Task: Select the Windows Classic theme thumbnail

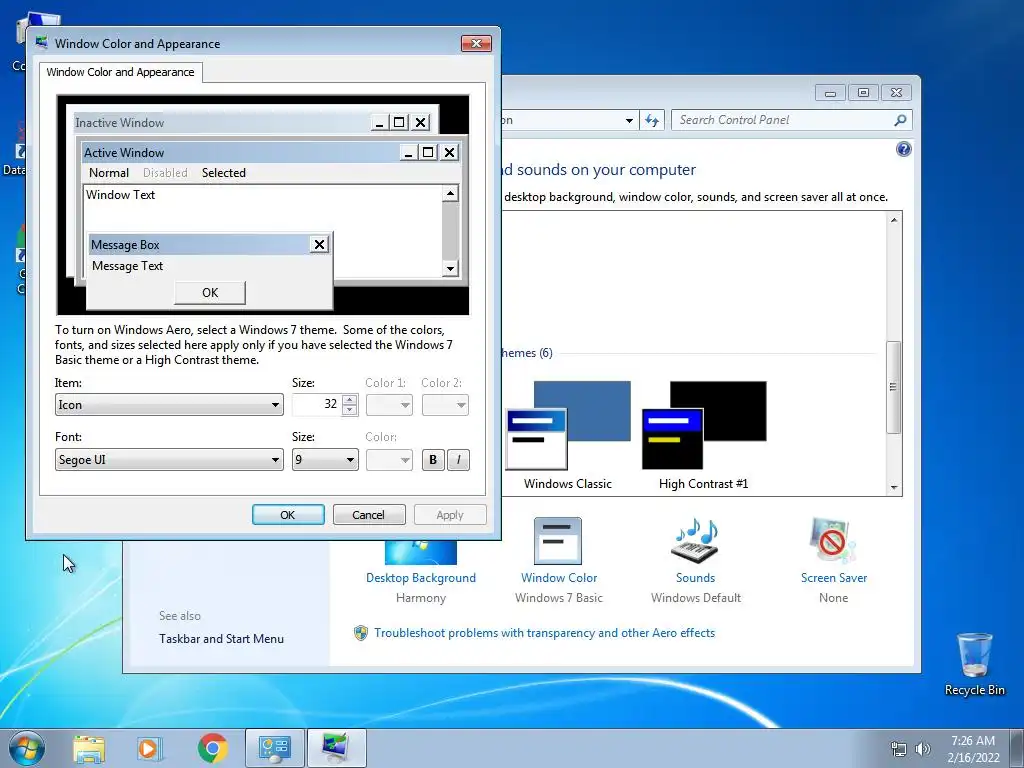Action: coord(568,425)
